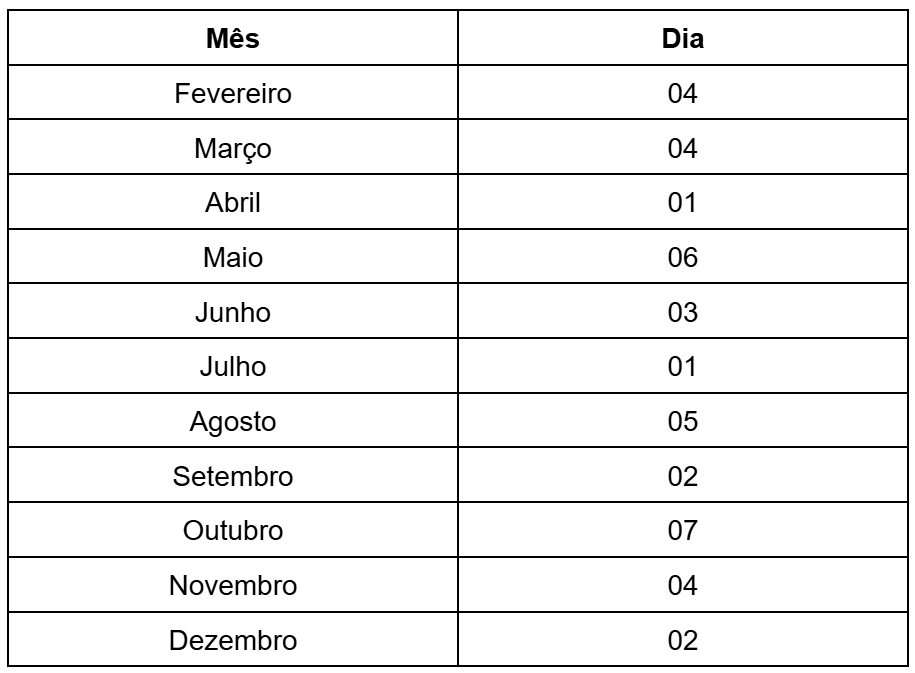Click day value 01 for Abril
This screenshot has height=673, width=915.
coord(682,204)
